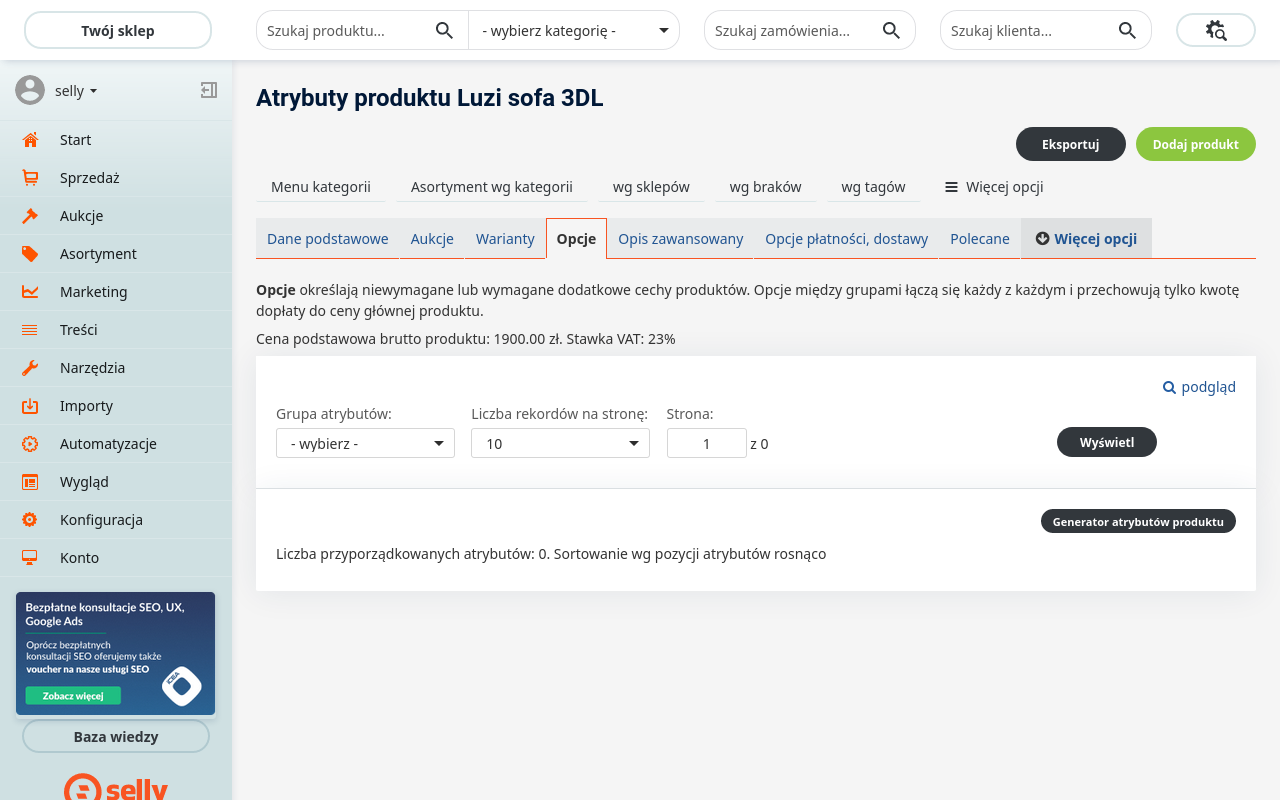Open the category selection dropdown
The height and width of the screenshot is (800, 1280).
tap(574, 30)
